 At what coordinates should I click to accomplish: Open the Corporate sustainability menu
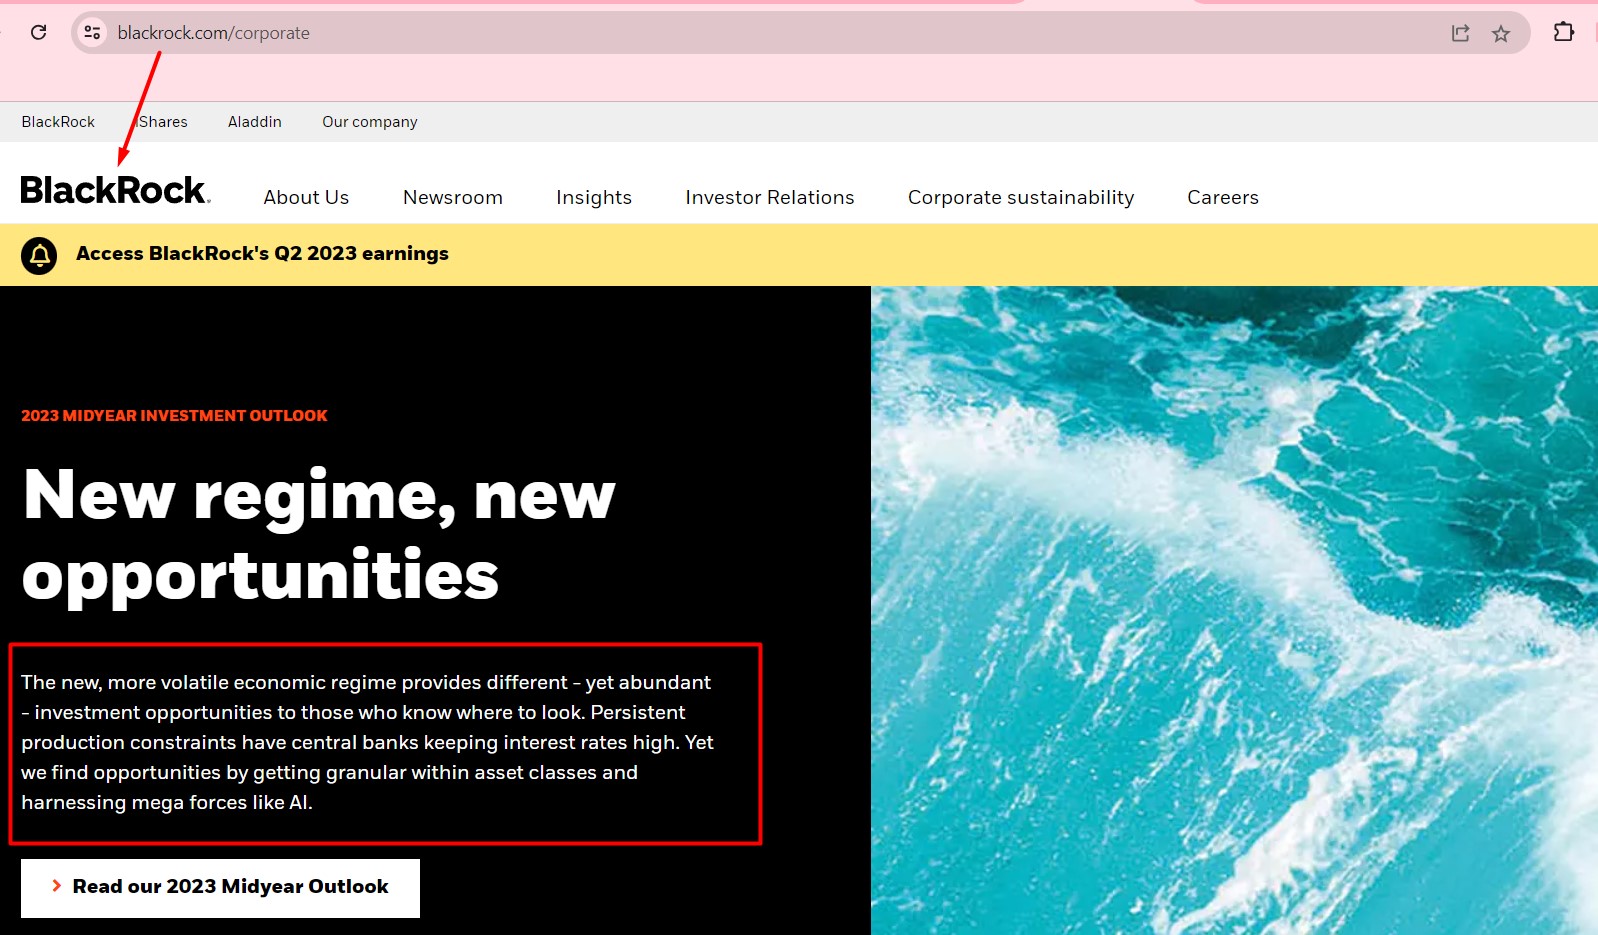[x=1021, y=197]
